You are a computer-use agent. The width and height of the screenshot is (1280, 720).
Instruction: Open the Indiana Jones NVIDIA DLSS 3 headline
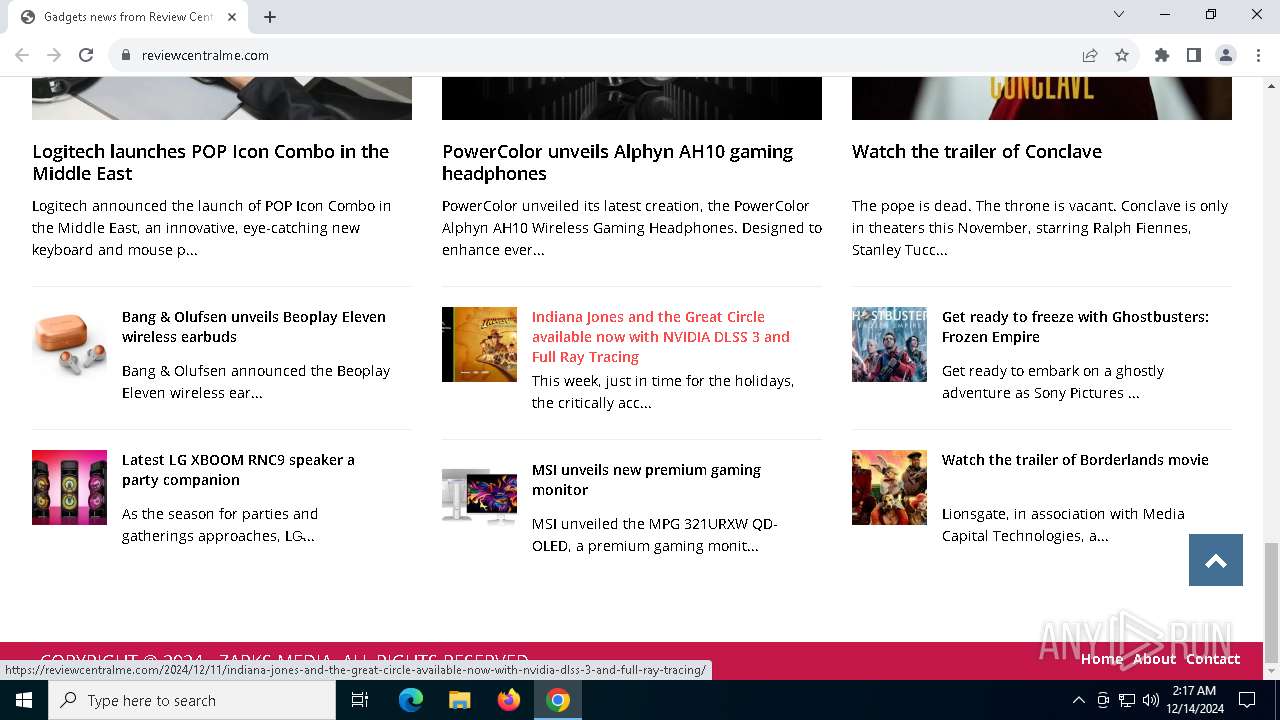tap(661, 336)
